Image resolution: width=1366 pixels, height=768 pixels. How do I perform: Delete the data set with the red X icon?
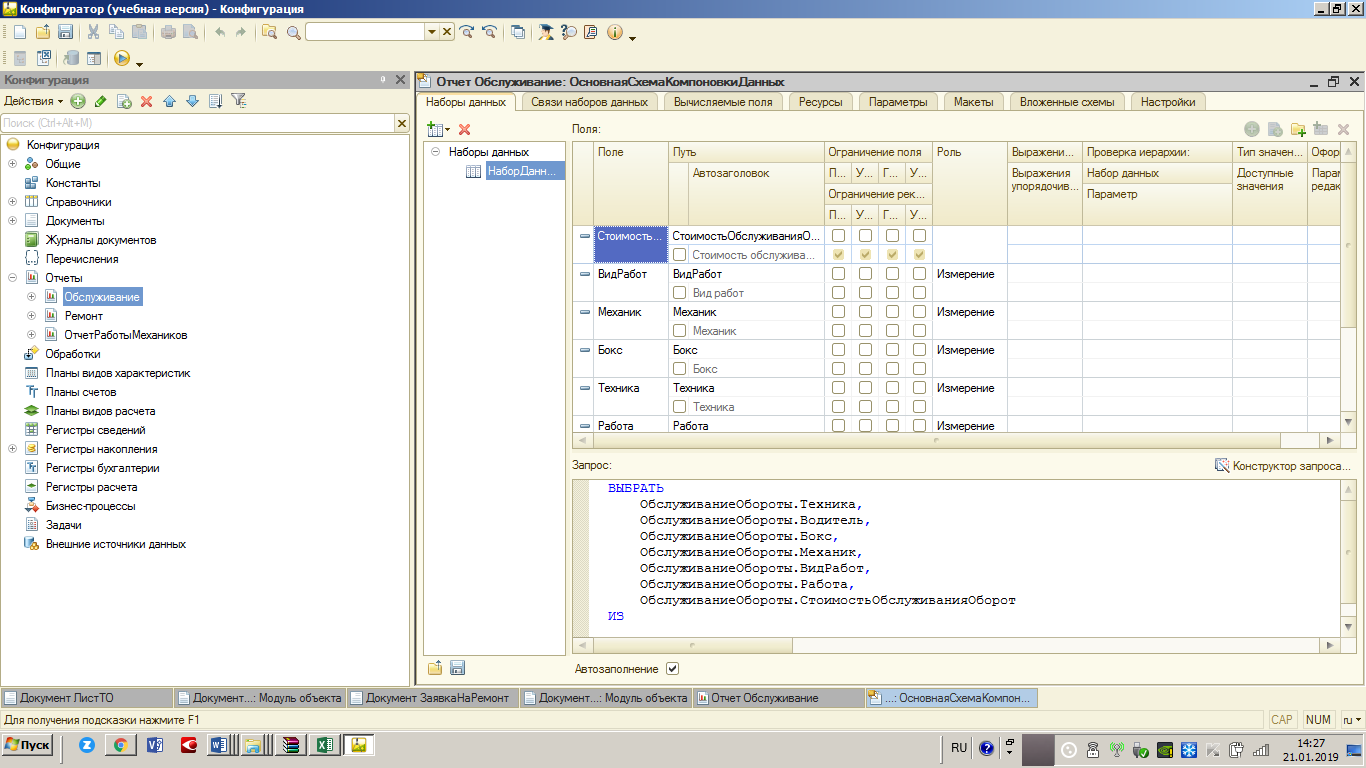click(x=464, y=129)
